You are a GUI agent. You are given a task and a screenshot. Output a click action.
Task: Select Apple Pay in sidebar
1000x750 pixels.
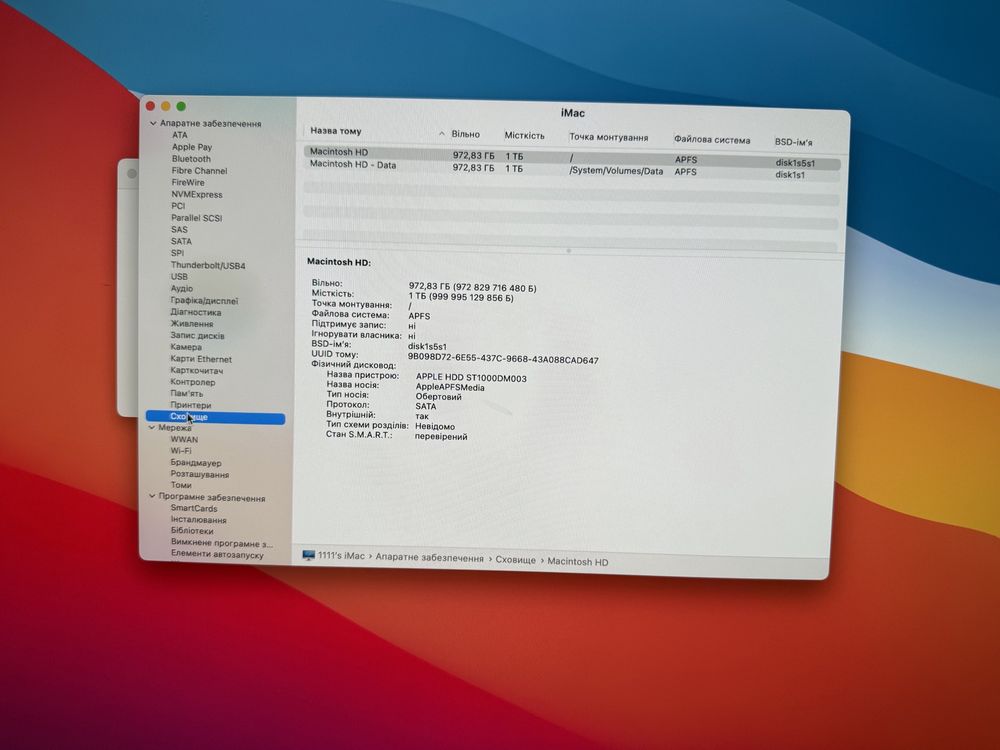pos(191,147)
